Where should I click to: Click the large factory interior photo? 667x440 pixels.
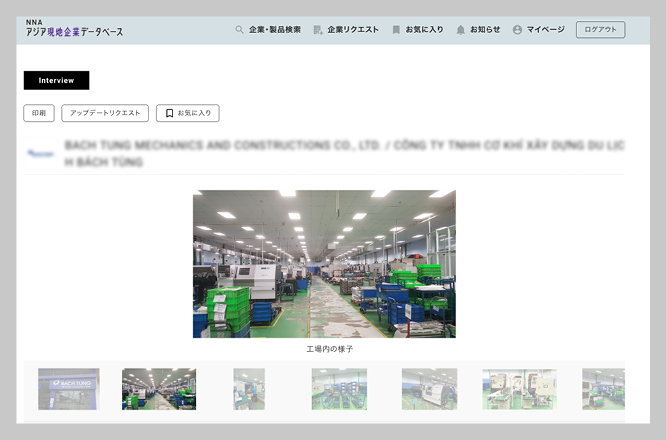324,264
